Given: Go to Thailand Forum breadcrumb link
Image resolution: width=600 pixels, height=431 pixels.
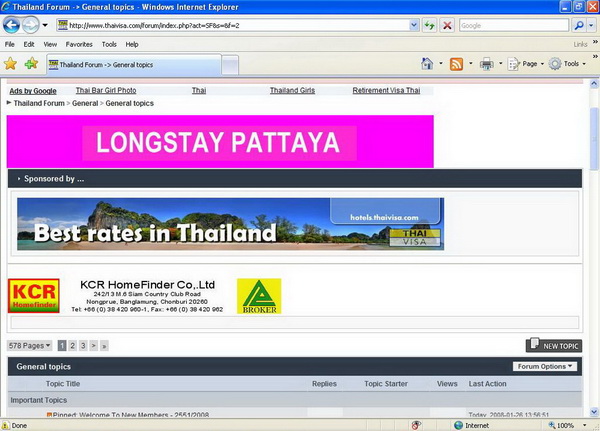Looking at the screenshot, I should click(x=39, y=103).
